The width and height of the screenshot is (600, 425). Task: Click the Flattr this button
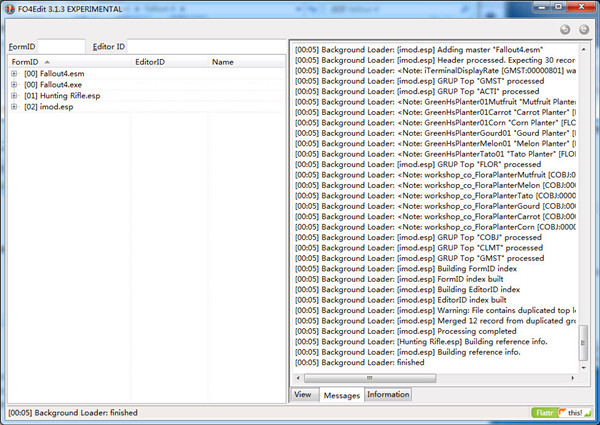(x=561, y=413)
